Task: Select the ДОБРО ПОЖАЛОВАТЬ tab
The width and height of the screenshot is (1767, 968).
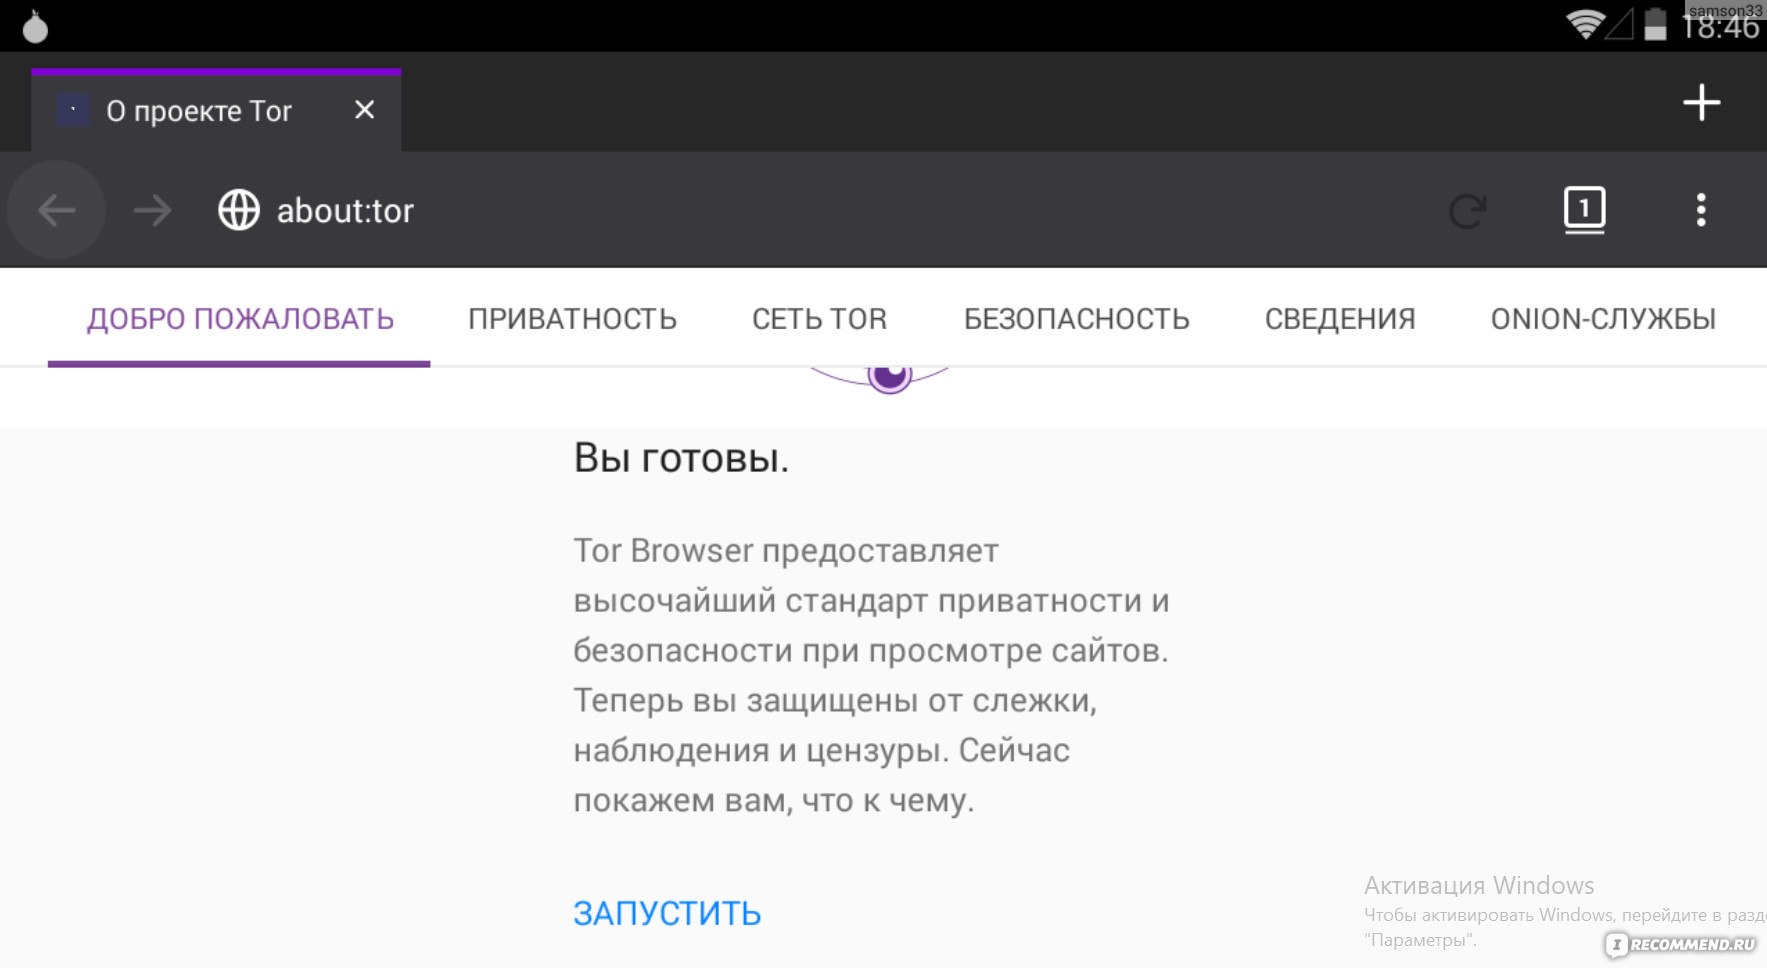Action: click(240, 319)
